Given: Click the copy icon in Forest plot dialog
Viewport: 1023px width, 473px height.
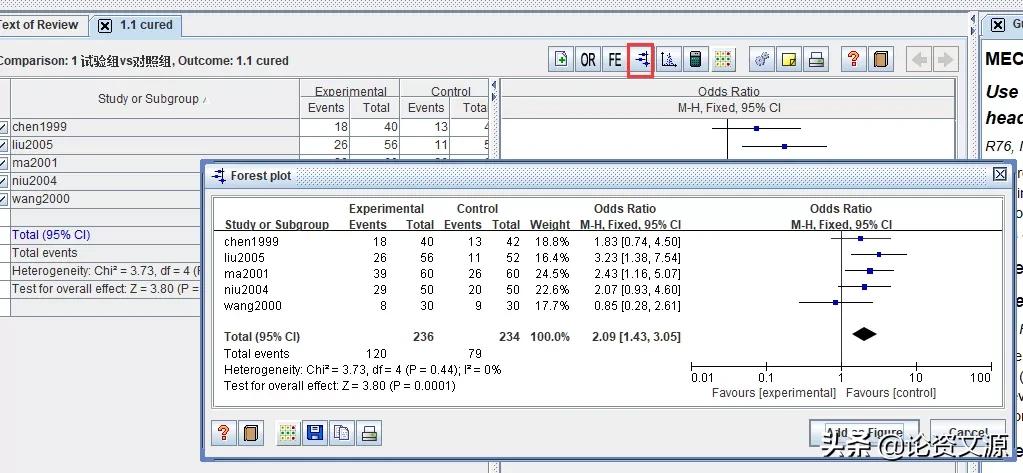Looking at the screenshot, I should point(343,433).
